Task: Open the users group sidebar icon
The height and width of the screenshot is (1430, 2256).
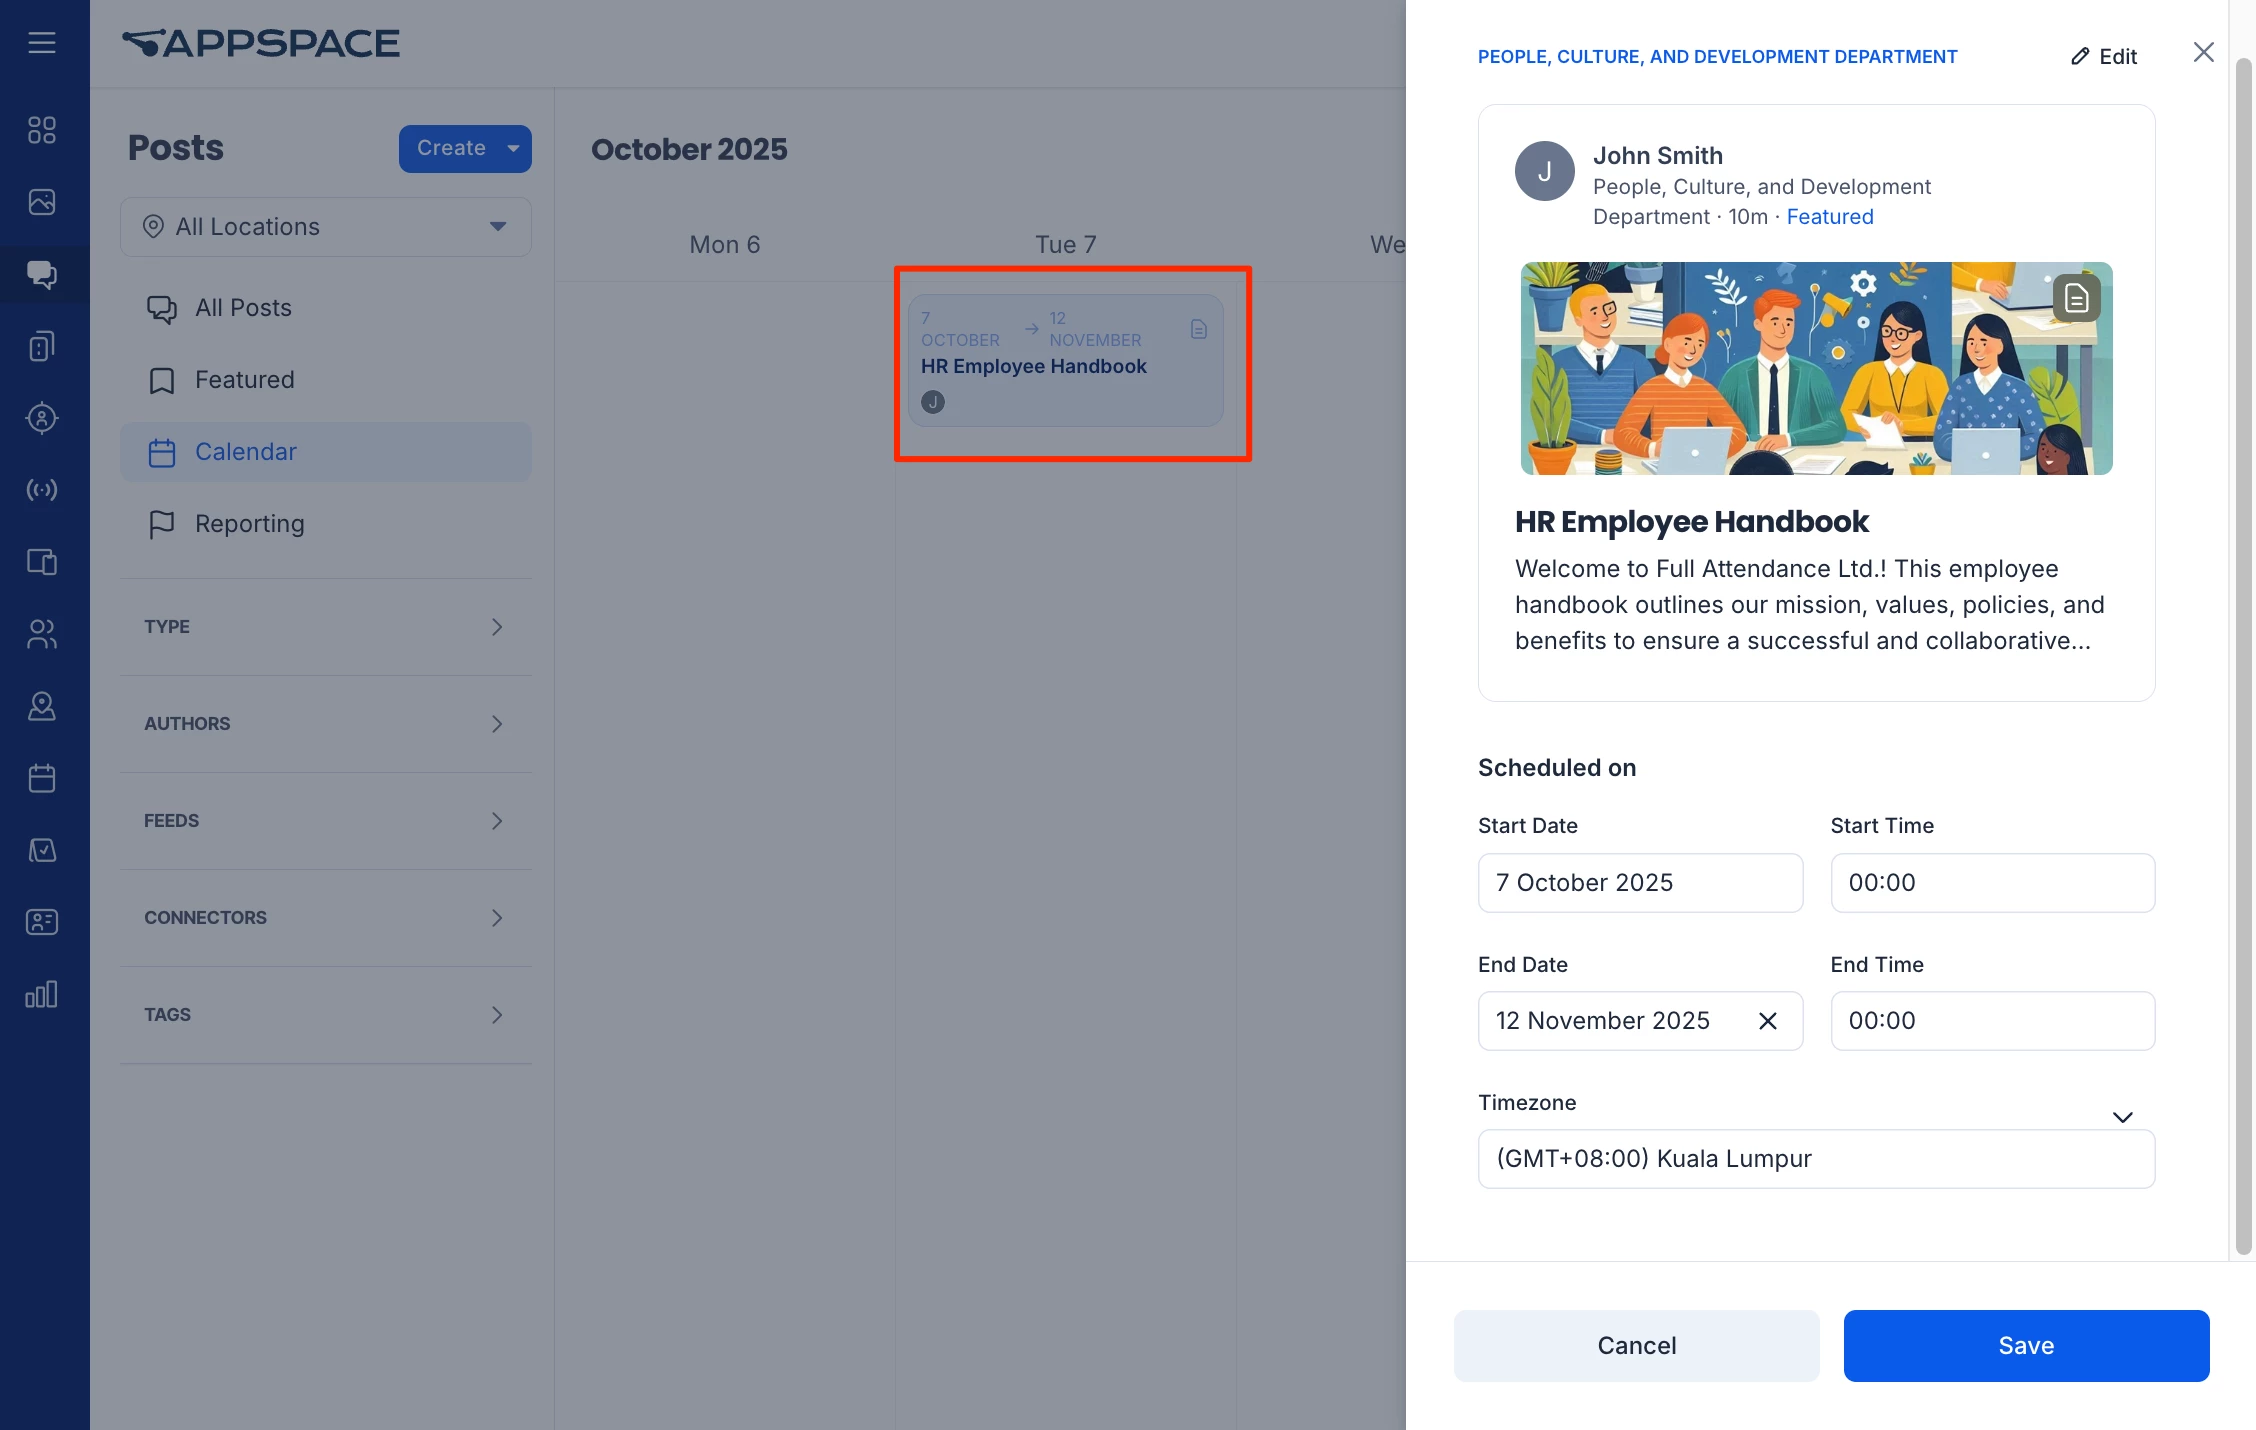Action: click(42, 634)
